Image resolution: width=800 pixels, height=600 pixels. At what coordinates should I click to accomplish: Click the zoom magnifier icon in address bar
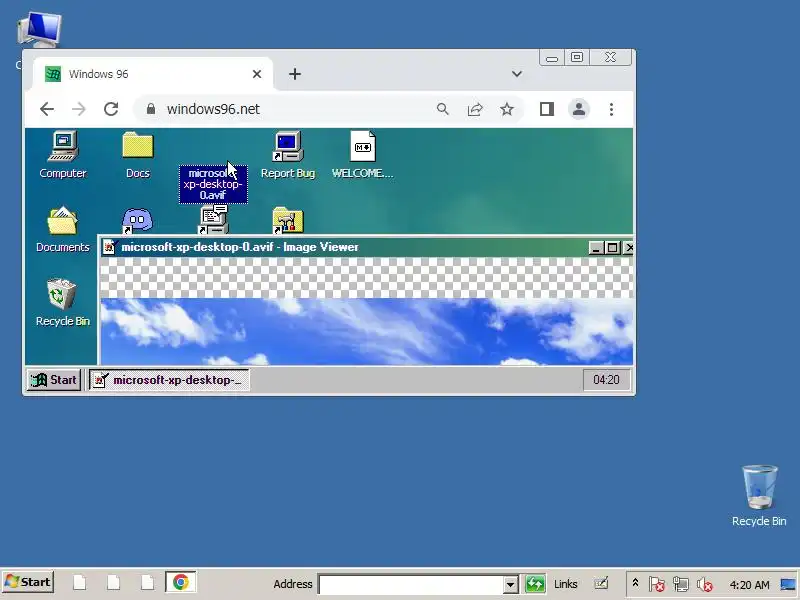442,109
